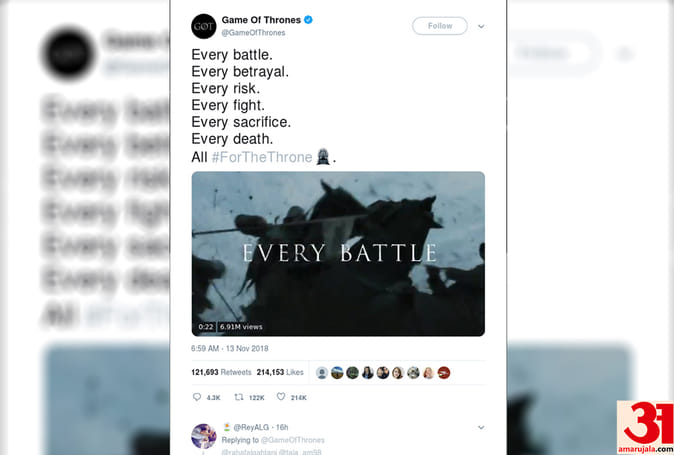Screen dimensions: 674x455
Task: Expand the tweet options chevron near Follow
Action: point(481,26)
